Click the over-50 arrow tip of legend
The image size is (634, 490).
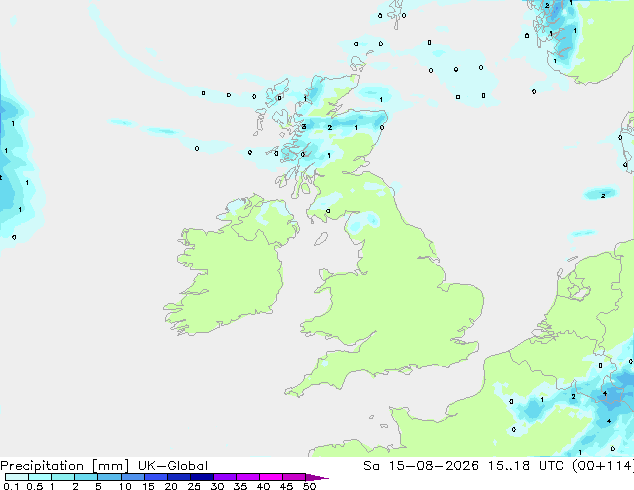click(x=317, y=477)
